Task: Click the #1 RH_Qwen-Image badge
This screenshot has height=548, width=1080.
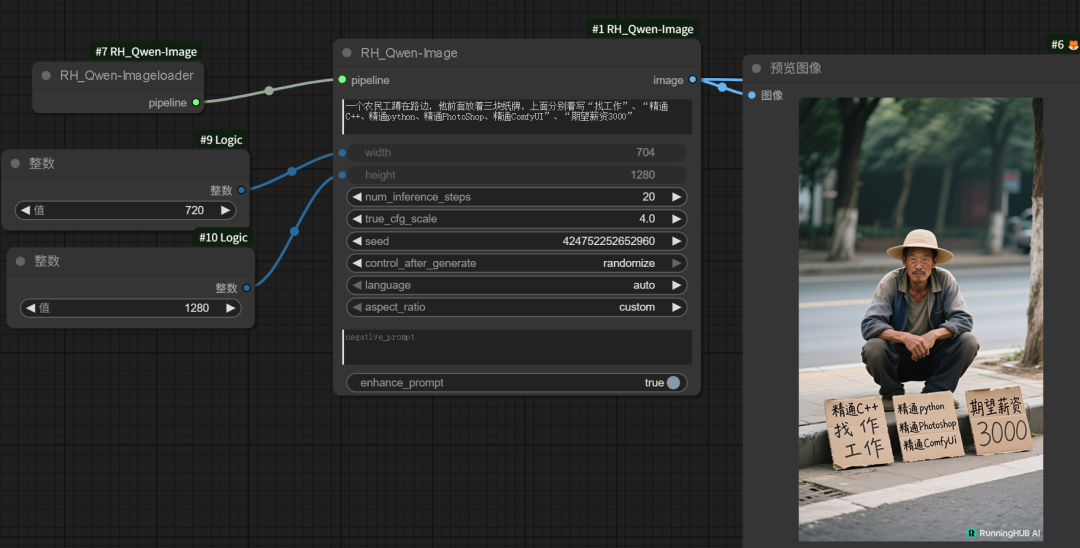Action: click(x=643, y=29)
